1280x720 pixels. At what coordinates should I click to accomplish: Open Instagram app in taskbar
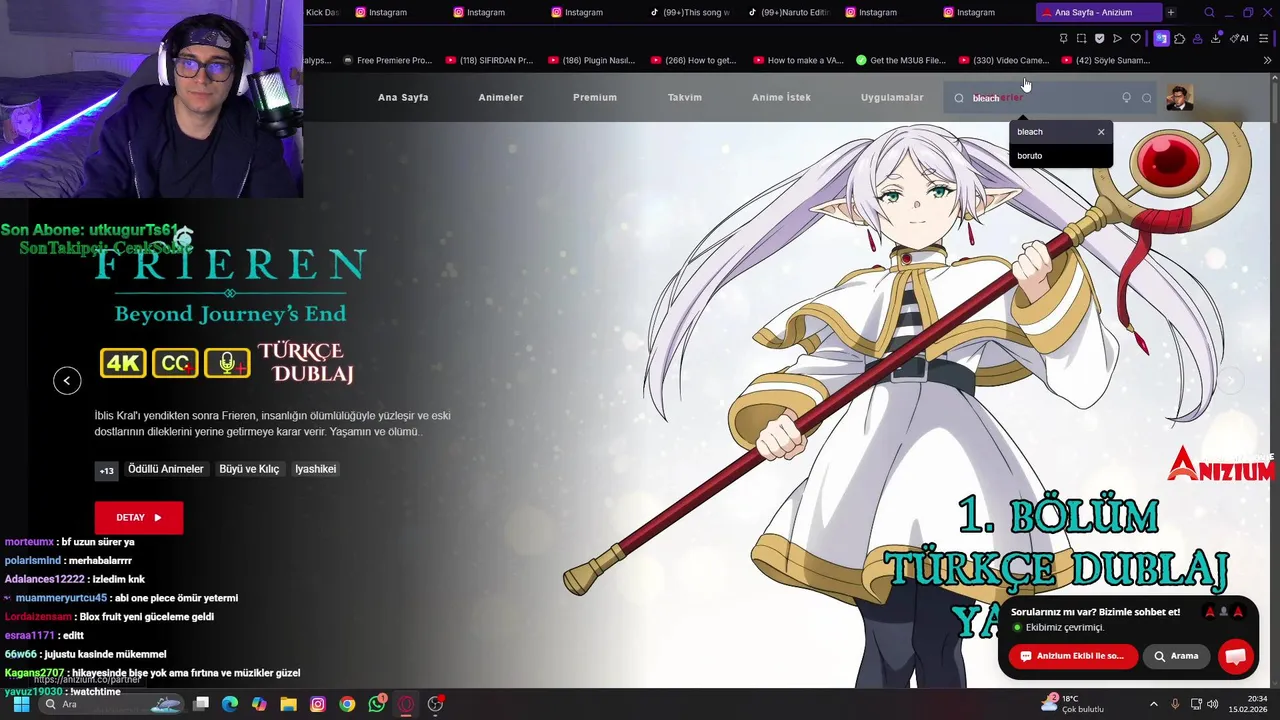(318, 704)
